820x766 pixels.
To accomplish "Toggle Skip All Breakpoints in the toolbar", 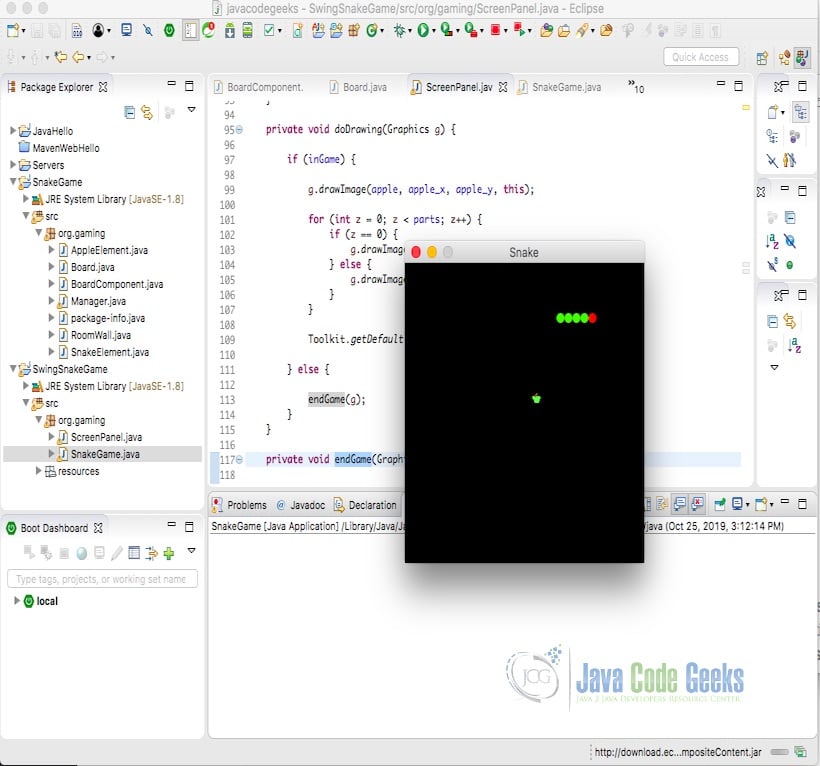I will (148, 30).
